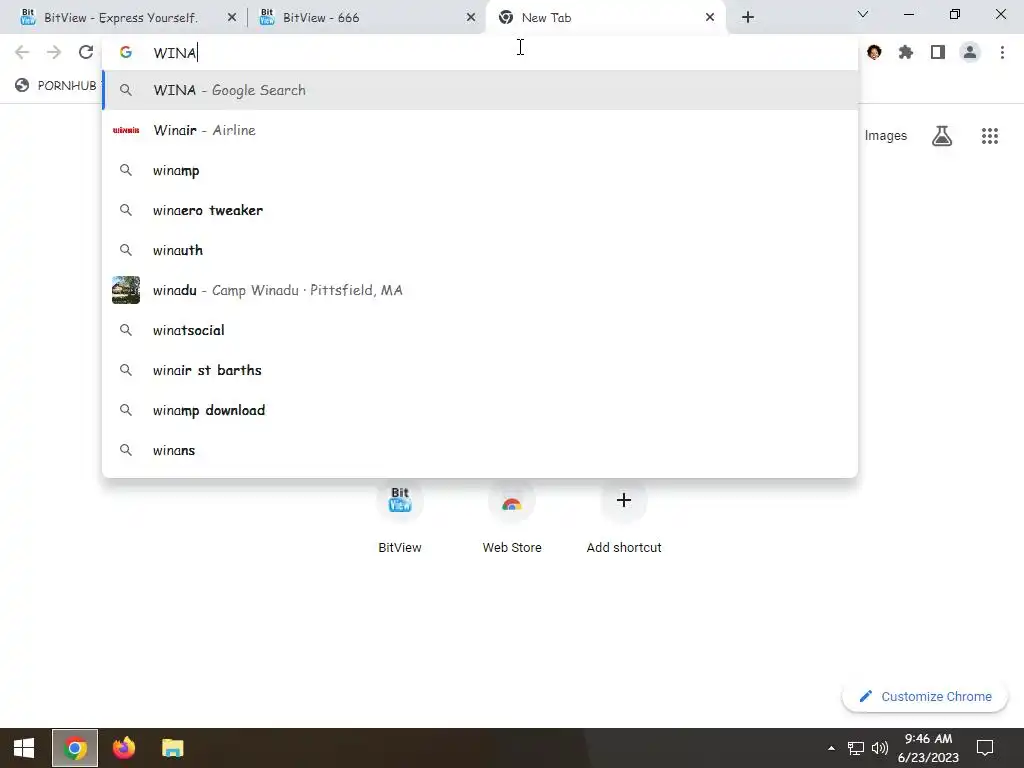Open the Search Labs flask icon
The height and width of the screenshot is (768, 1024).
click(942, 136)
